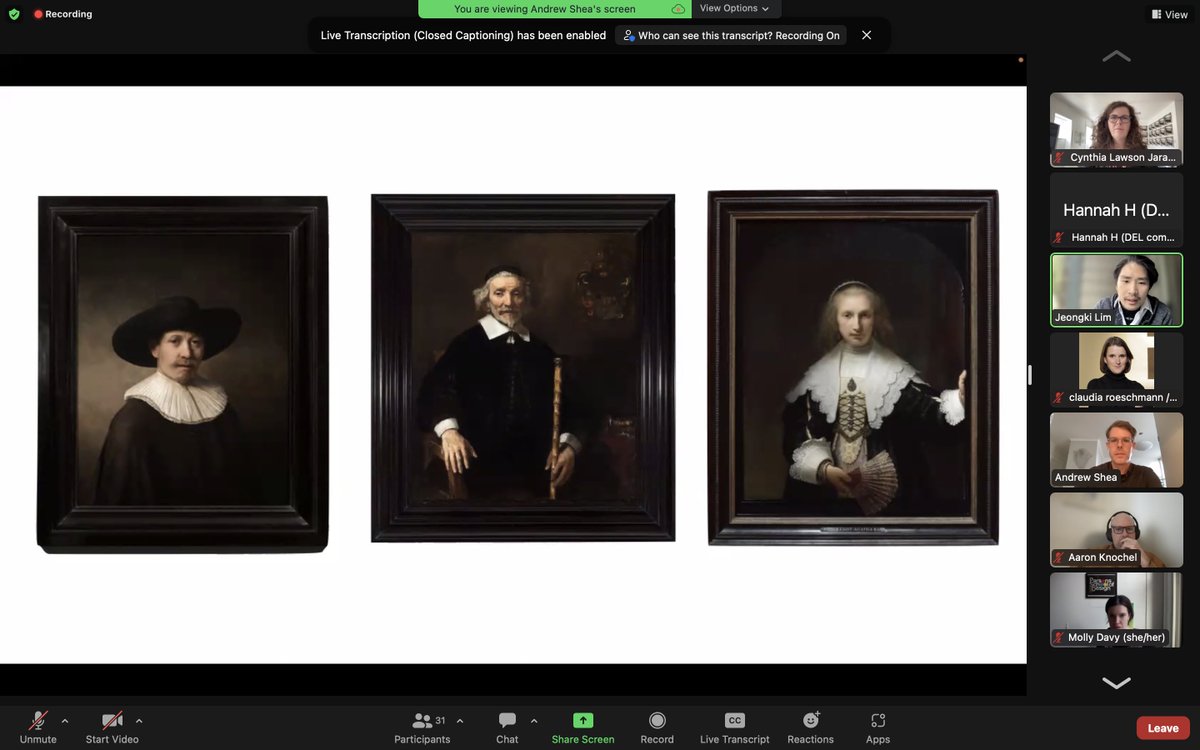Image resolution: width=1200 pixels, height=750 pixels.
Task: Select Jeongki Lim's video tile
Action: pyautogui.click(x=1116, y=290)
